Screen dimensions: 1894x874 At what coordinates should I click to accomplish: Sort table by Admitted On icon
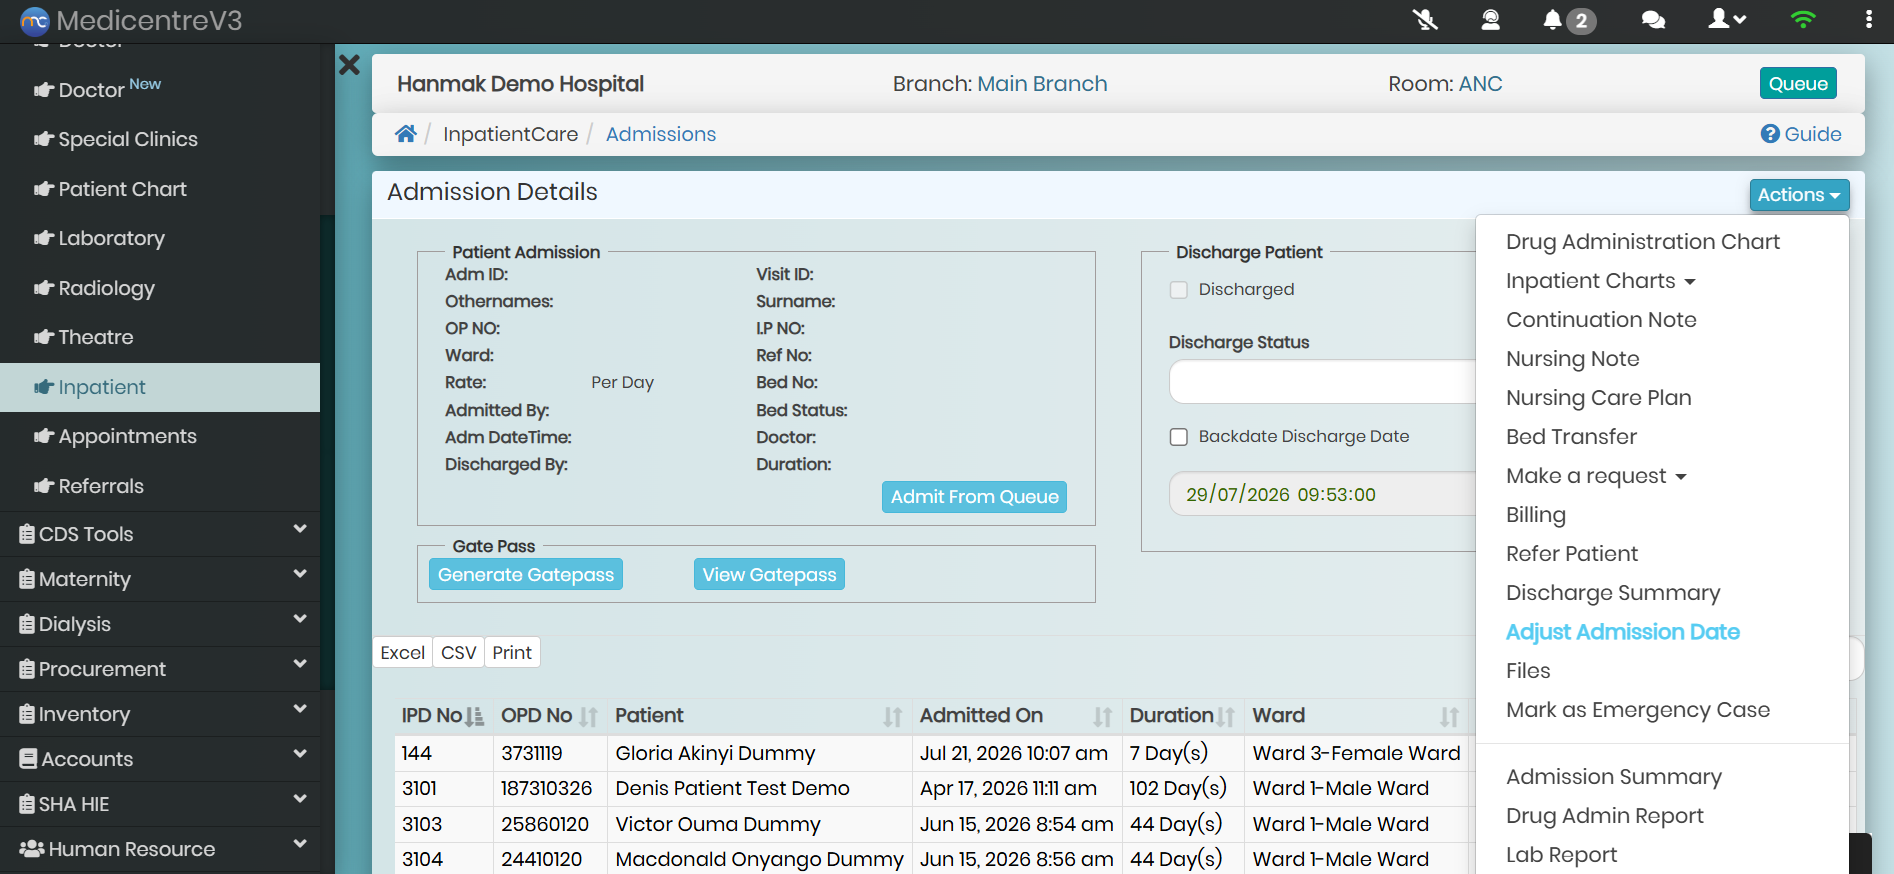1103,716
